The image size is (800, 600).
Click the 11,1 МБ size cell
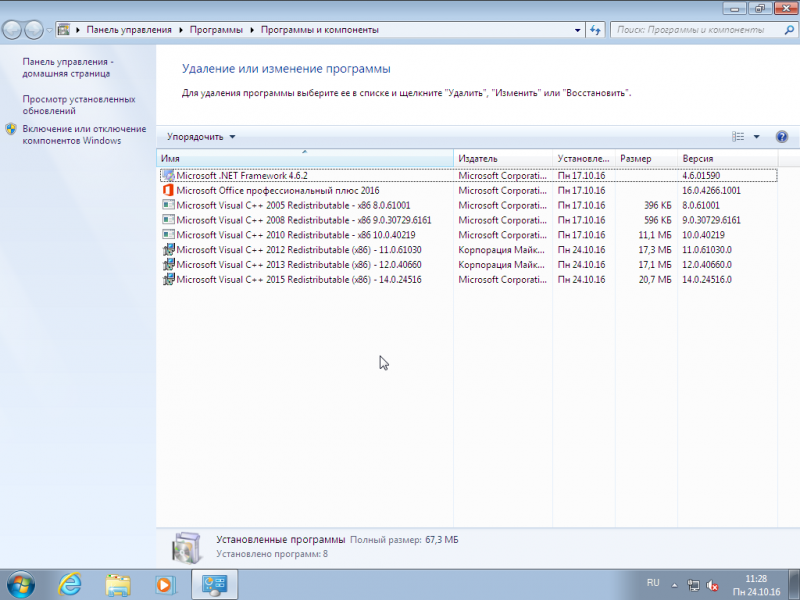click(655, 235)
